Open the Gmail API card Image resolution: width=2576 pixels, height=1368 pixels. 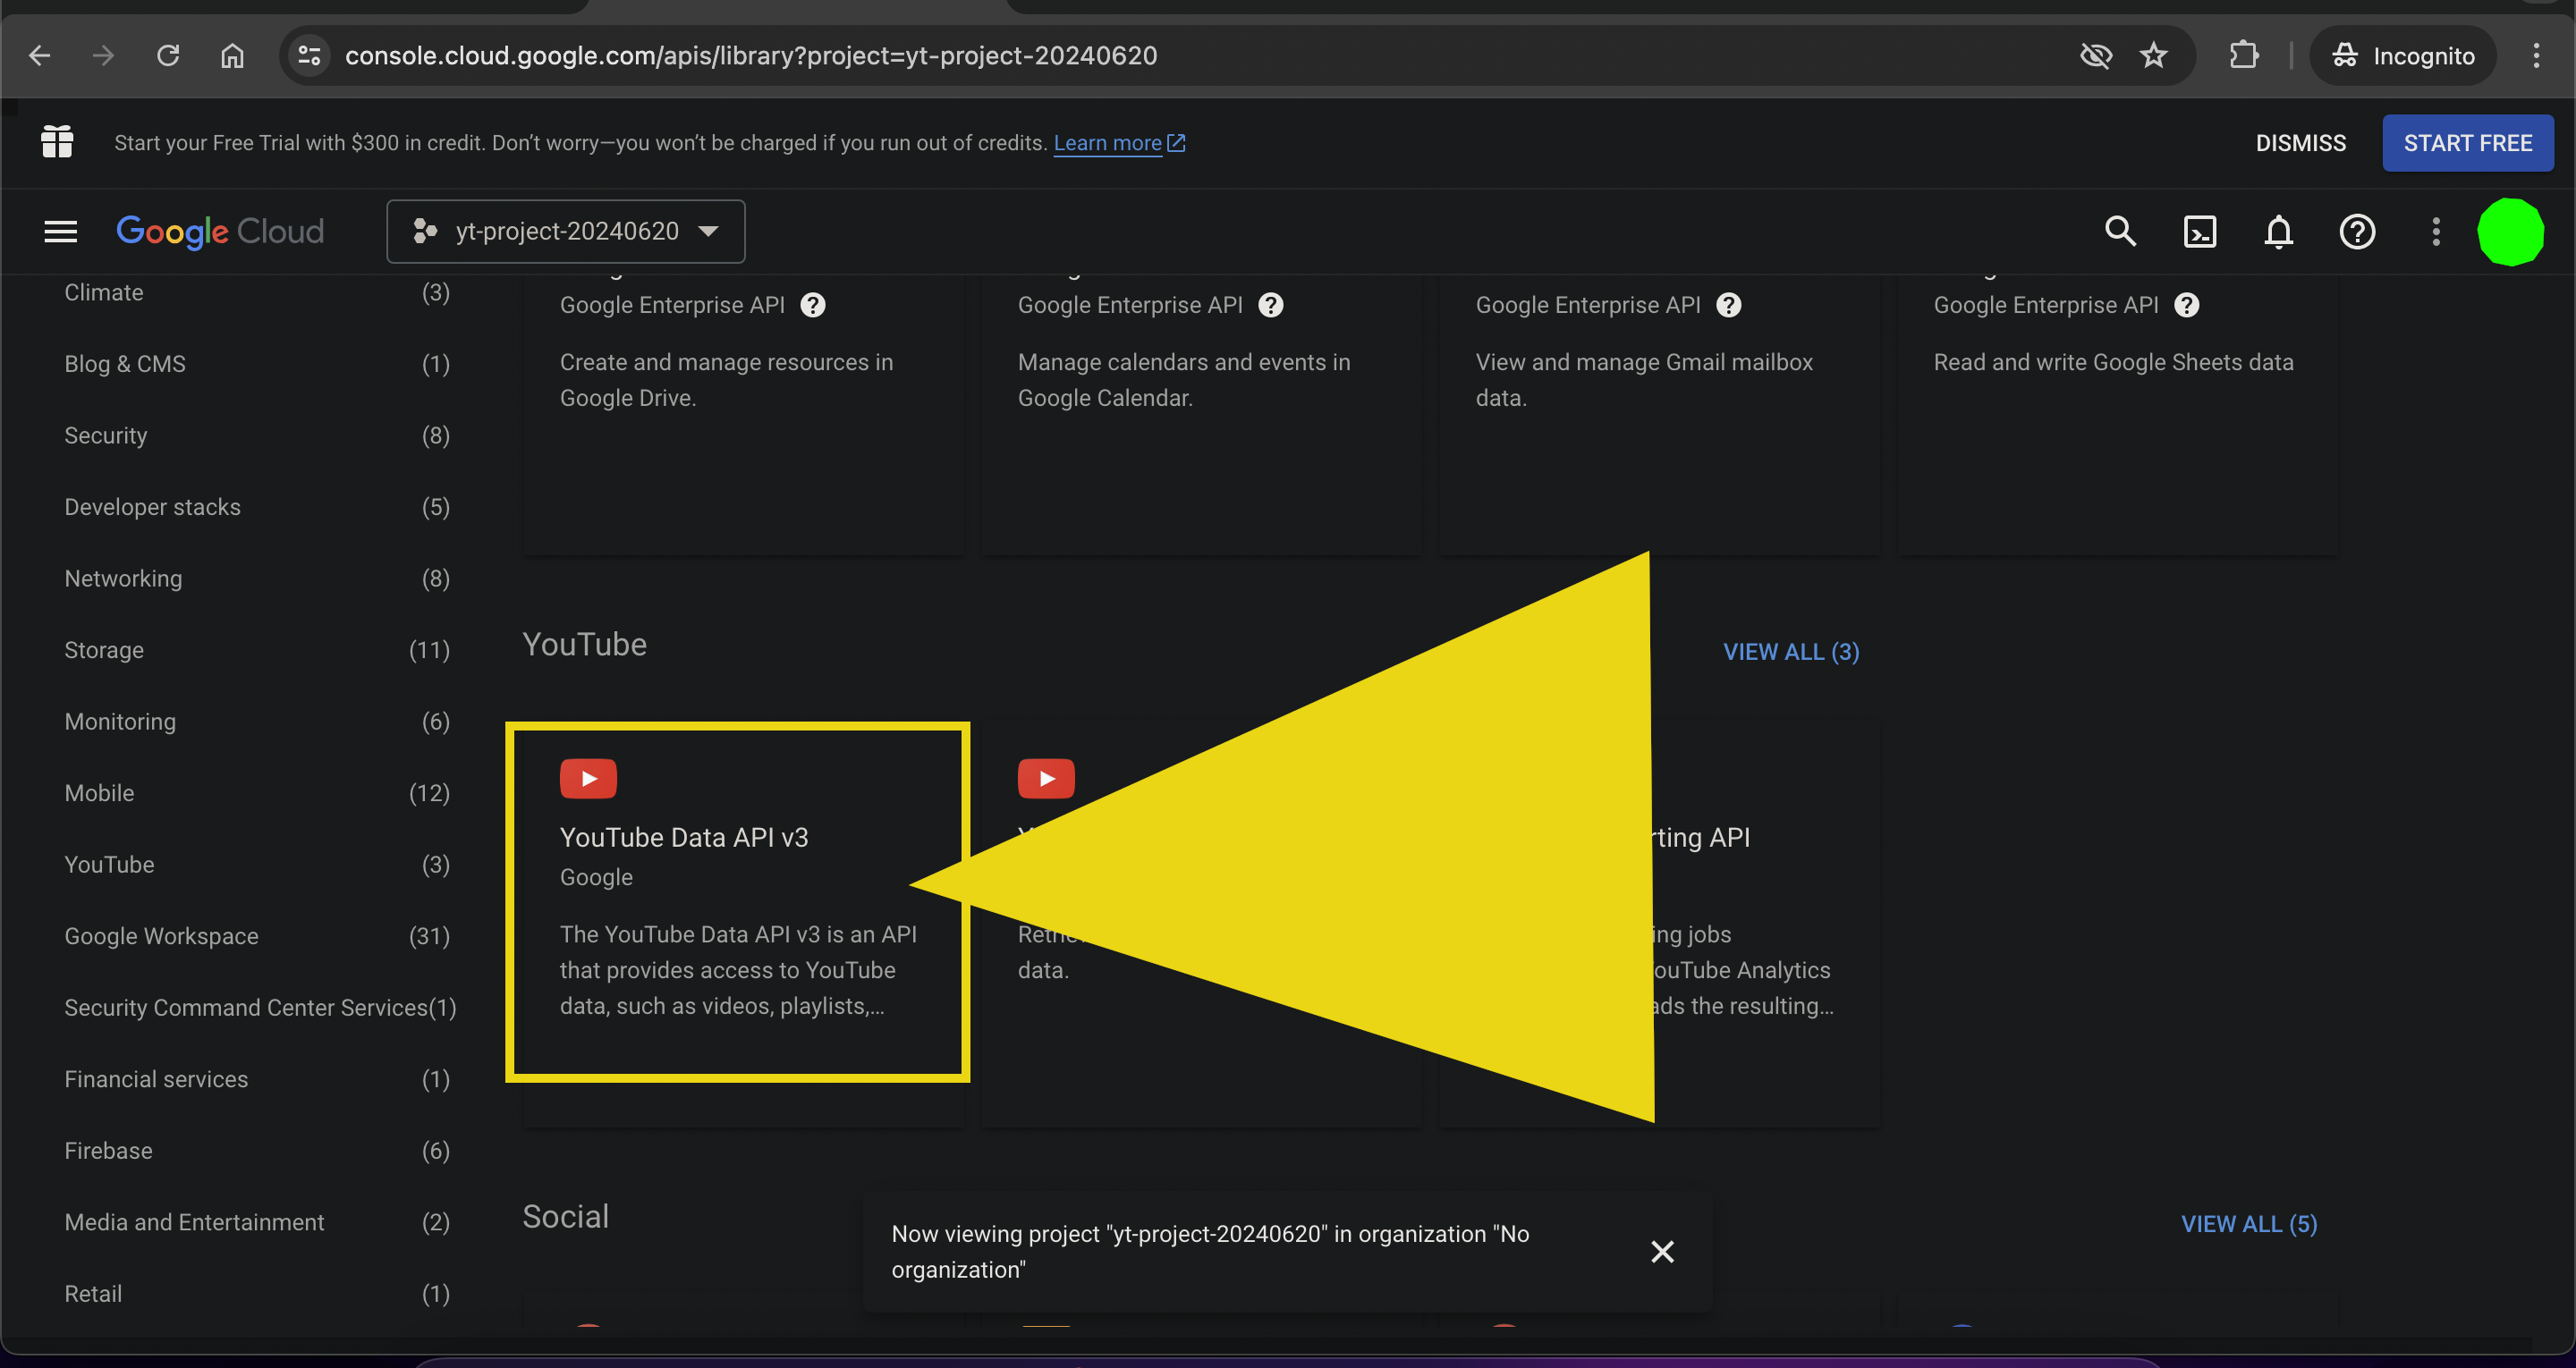1660,415
